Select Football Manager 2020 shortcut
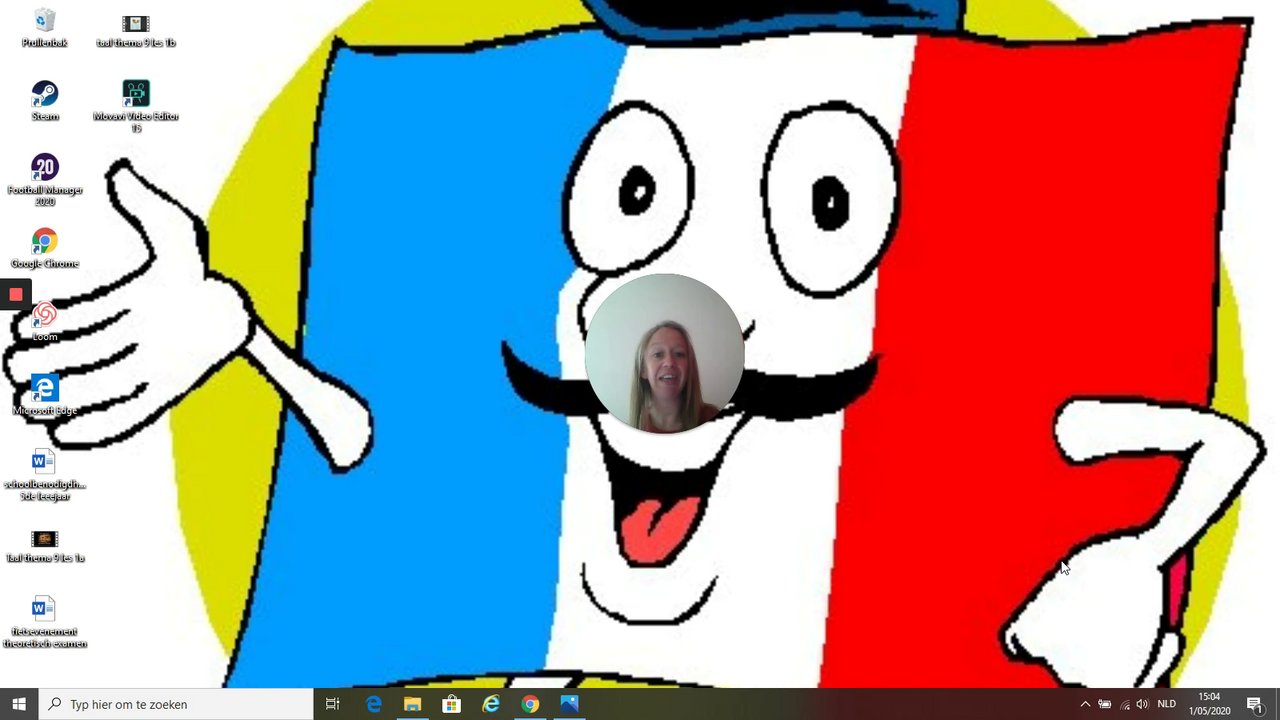Image resolution: width=1280 pixels, height=720 pixels. click(x=44, y=180)
